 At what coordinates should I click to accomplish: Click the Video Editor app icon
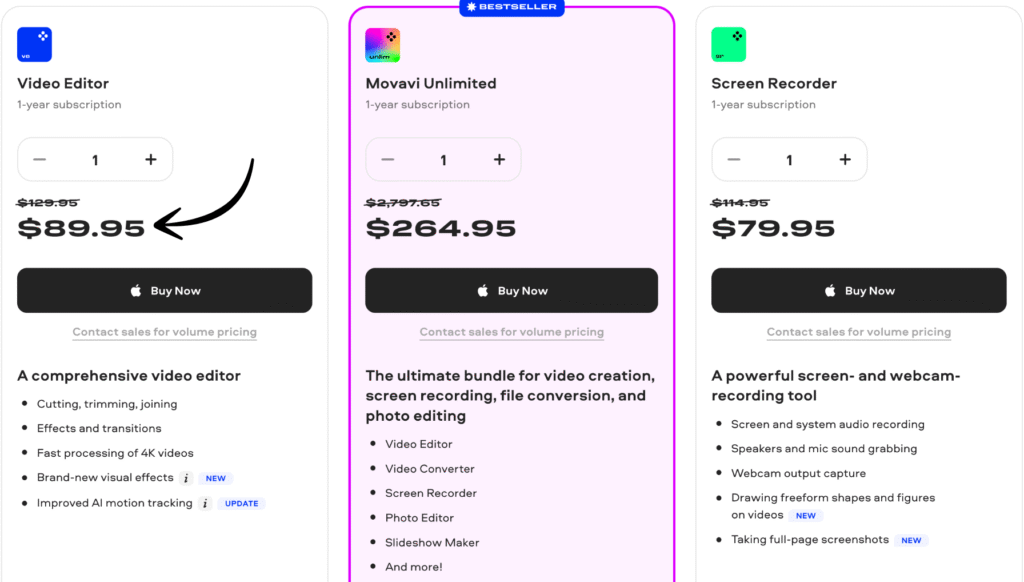[34, 44]
